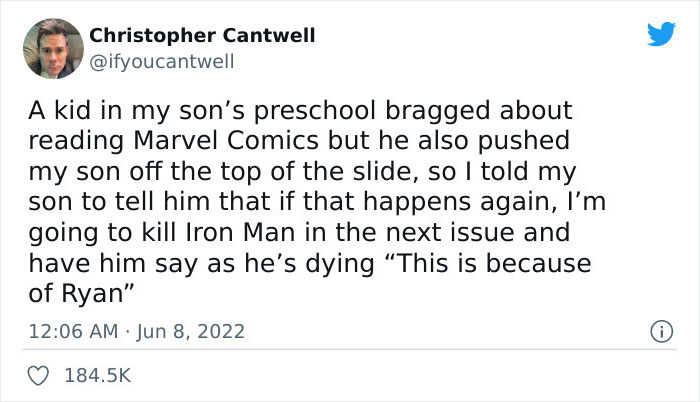This screenshot has width=700, height=402.
Task: Click the 184.5K likes count
Action: coord(100,375)
